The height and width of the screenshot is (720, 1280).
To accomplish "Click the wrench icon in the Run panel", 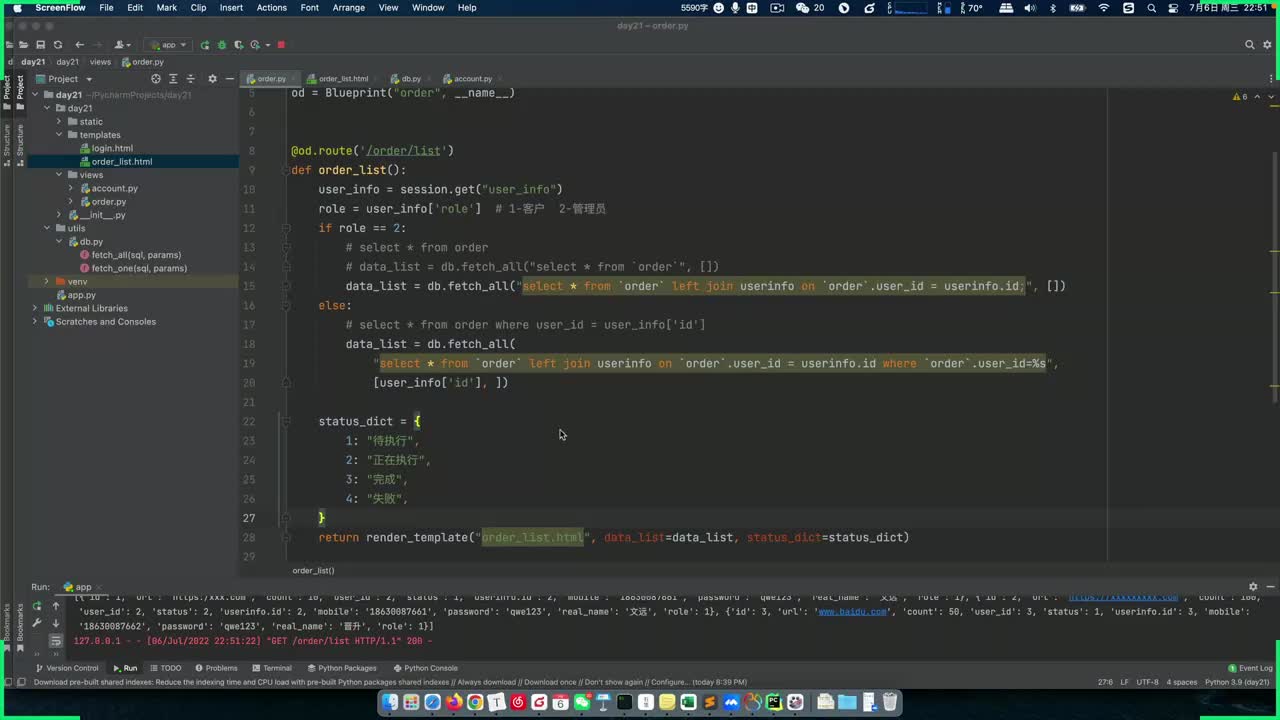I will pyautogui.click(x=38, y=623).
